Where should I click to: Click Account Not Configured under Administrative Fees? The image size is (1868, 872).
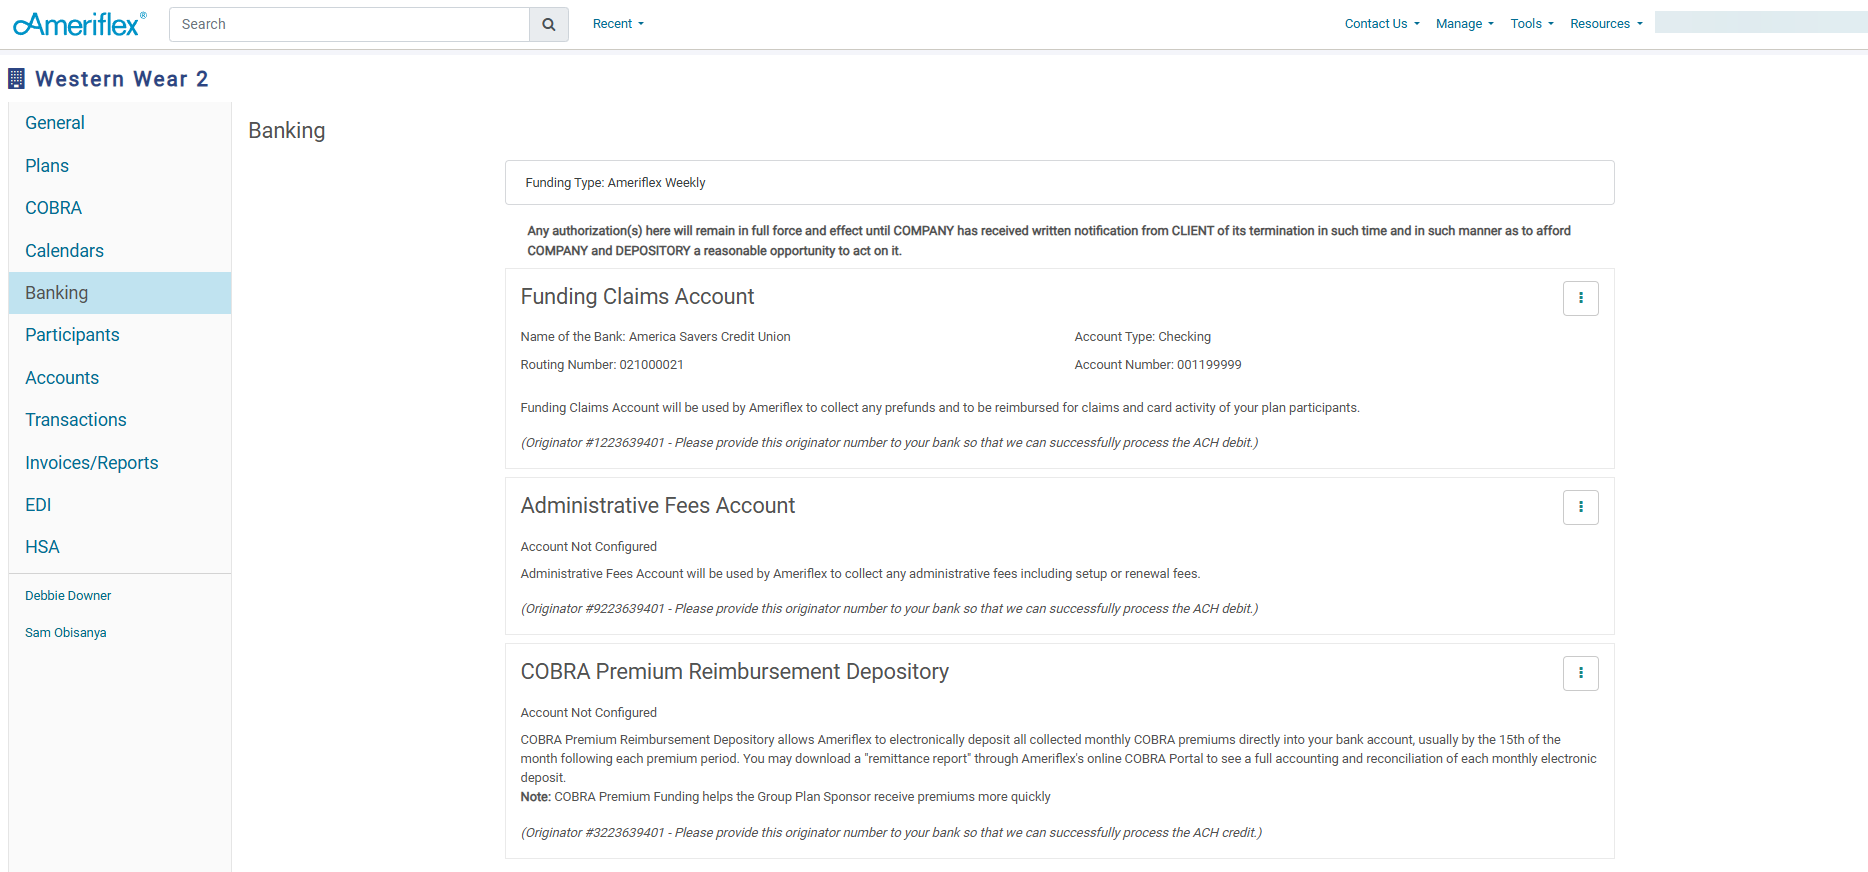click(588, 547)
